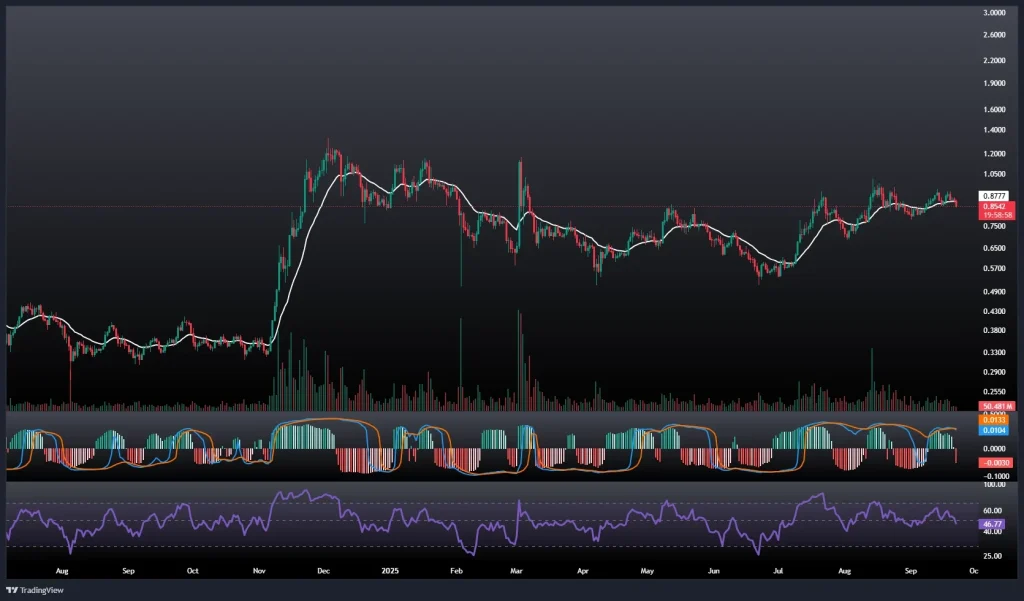Open the TradingView text link
This screenshot has height=601, width=1024.
(41, 589)
